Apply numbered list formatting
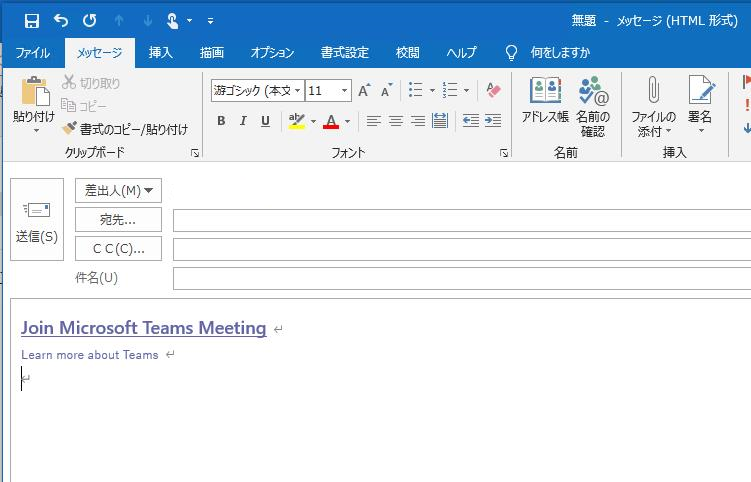 coord(450,90)
